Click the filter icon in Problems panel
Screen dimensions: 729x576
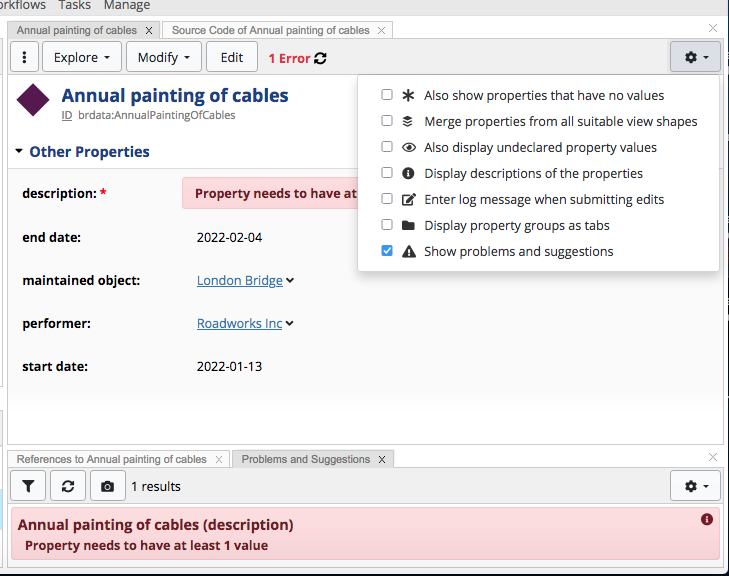tap(28, 486)
